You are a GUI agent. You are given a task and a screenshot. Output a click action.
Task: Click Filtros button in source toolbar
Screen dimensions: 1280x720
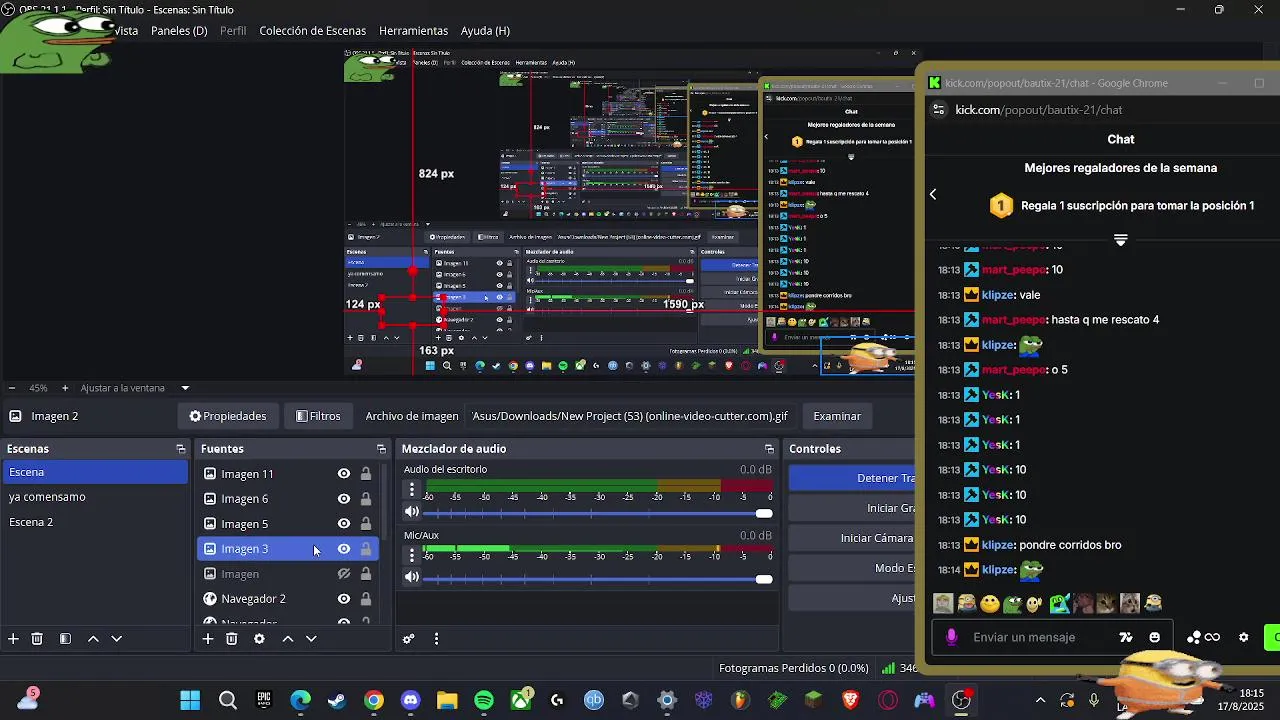tap(319, 416)
